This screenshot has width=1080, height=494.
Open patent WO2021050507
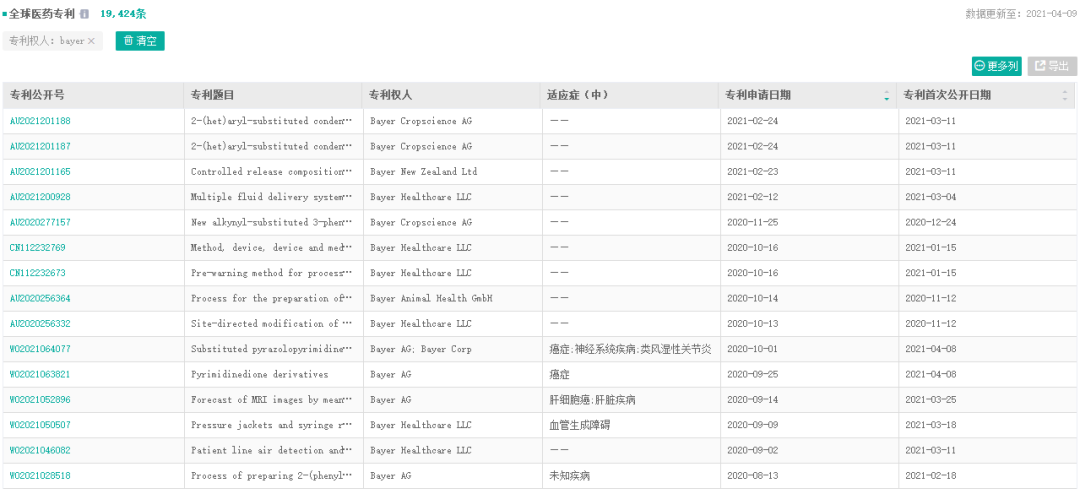(40, 425)
